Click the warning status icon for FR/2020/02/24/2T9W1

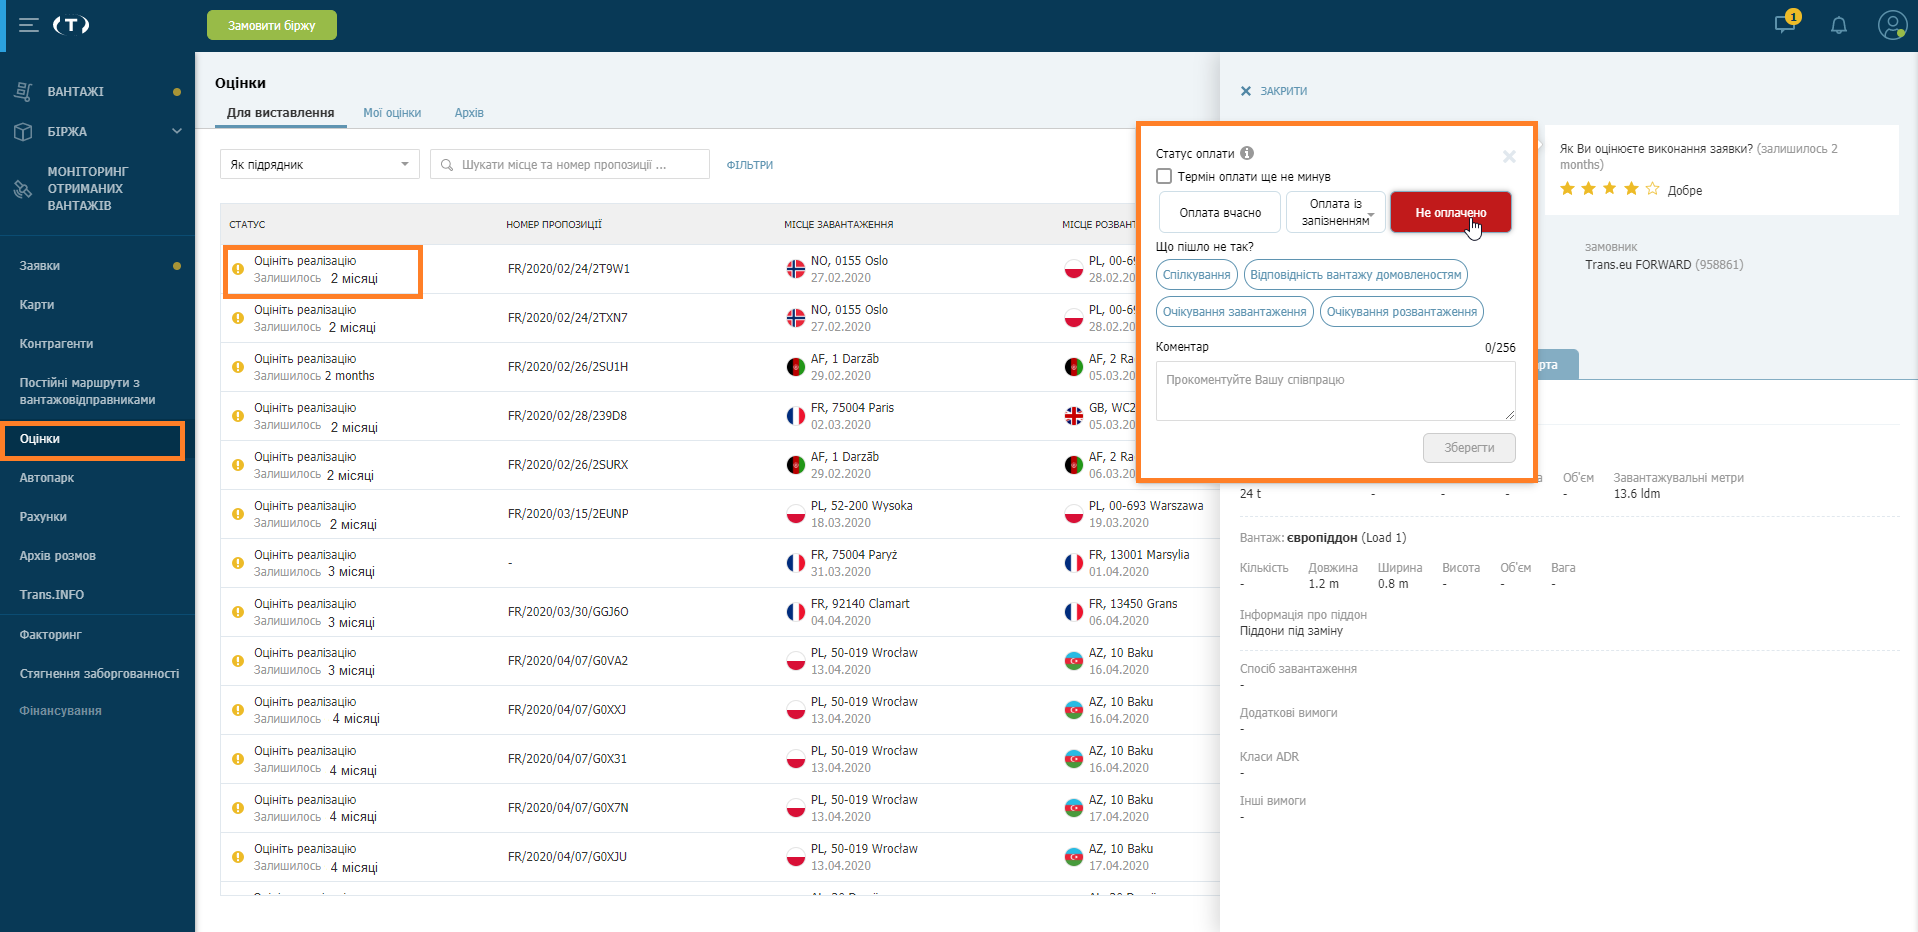[x=238, y=269]
